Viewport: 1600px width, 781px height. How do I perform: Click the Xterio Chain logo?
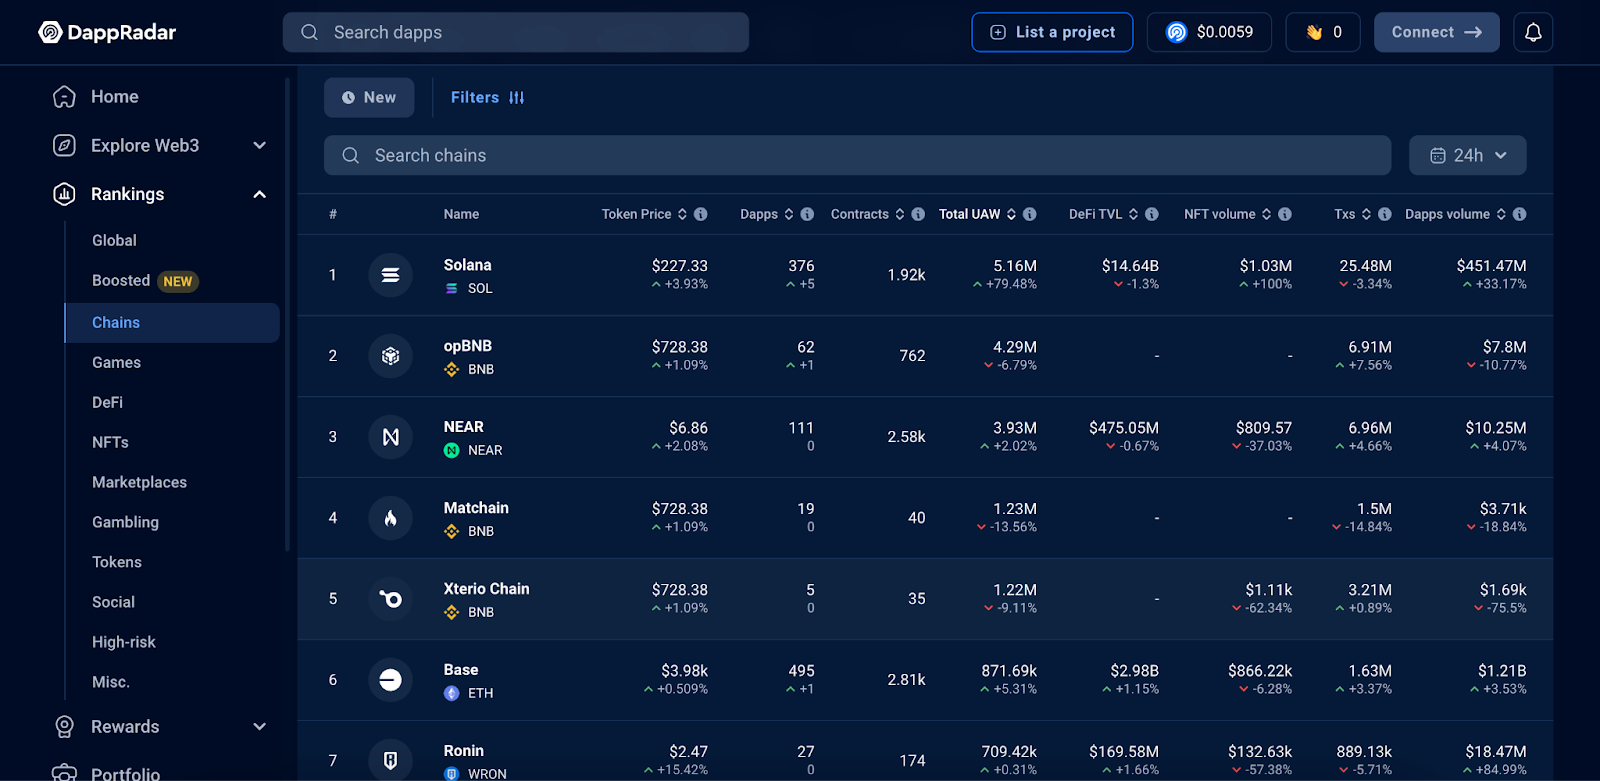coord(390,599)
